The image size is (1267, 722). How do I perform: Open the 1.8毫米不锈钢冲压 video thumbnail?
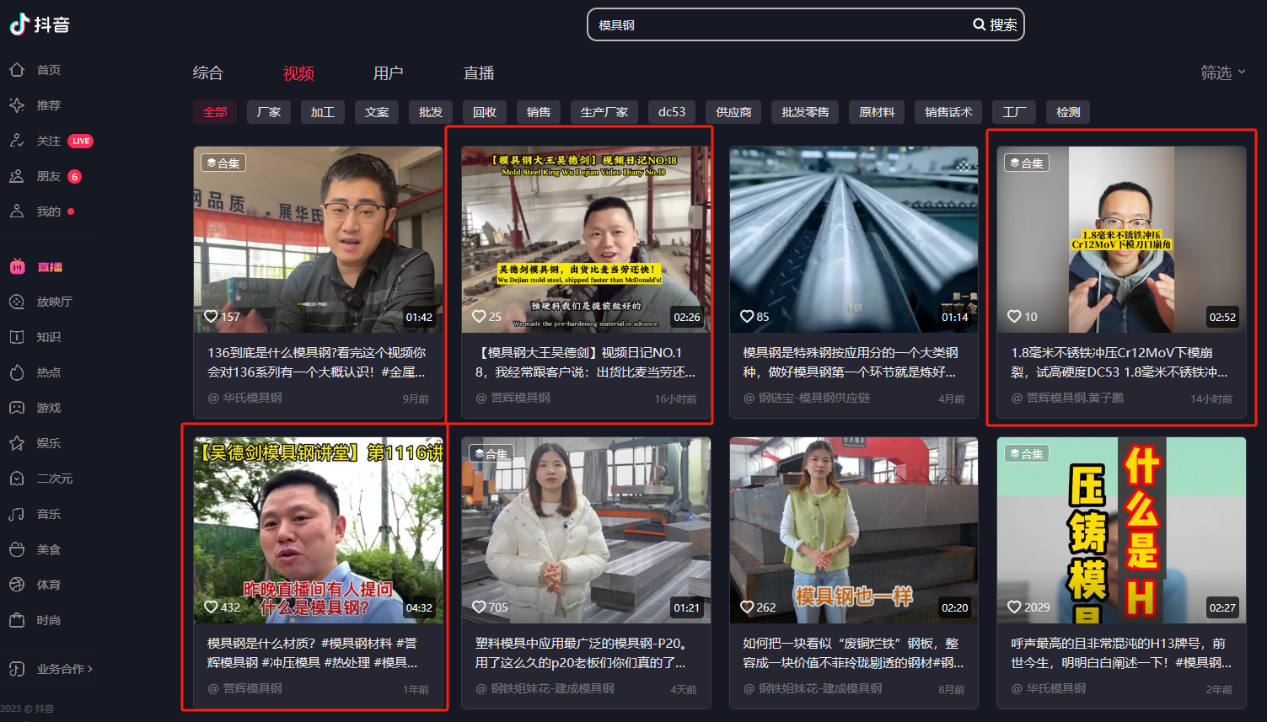pyautogui.click(x=1122, y=239)
